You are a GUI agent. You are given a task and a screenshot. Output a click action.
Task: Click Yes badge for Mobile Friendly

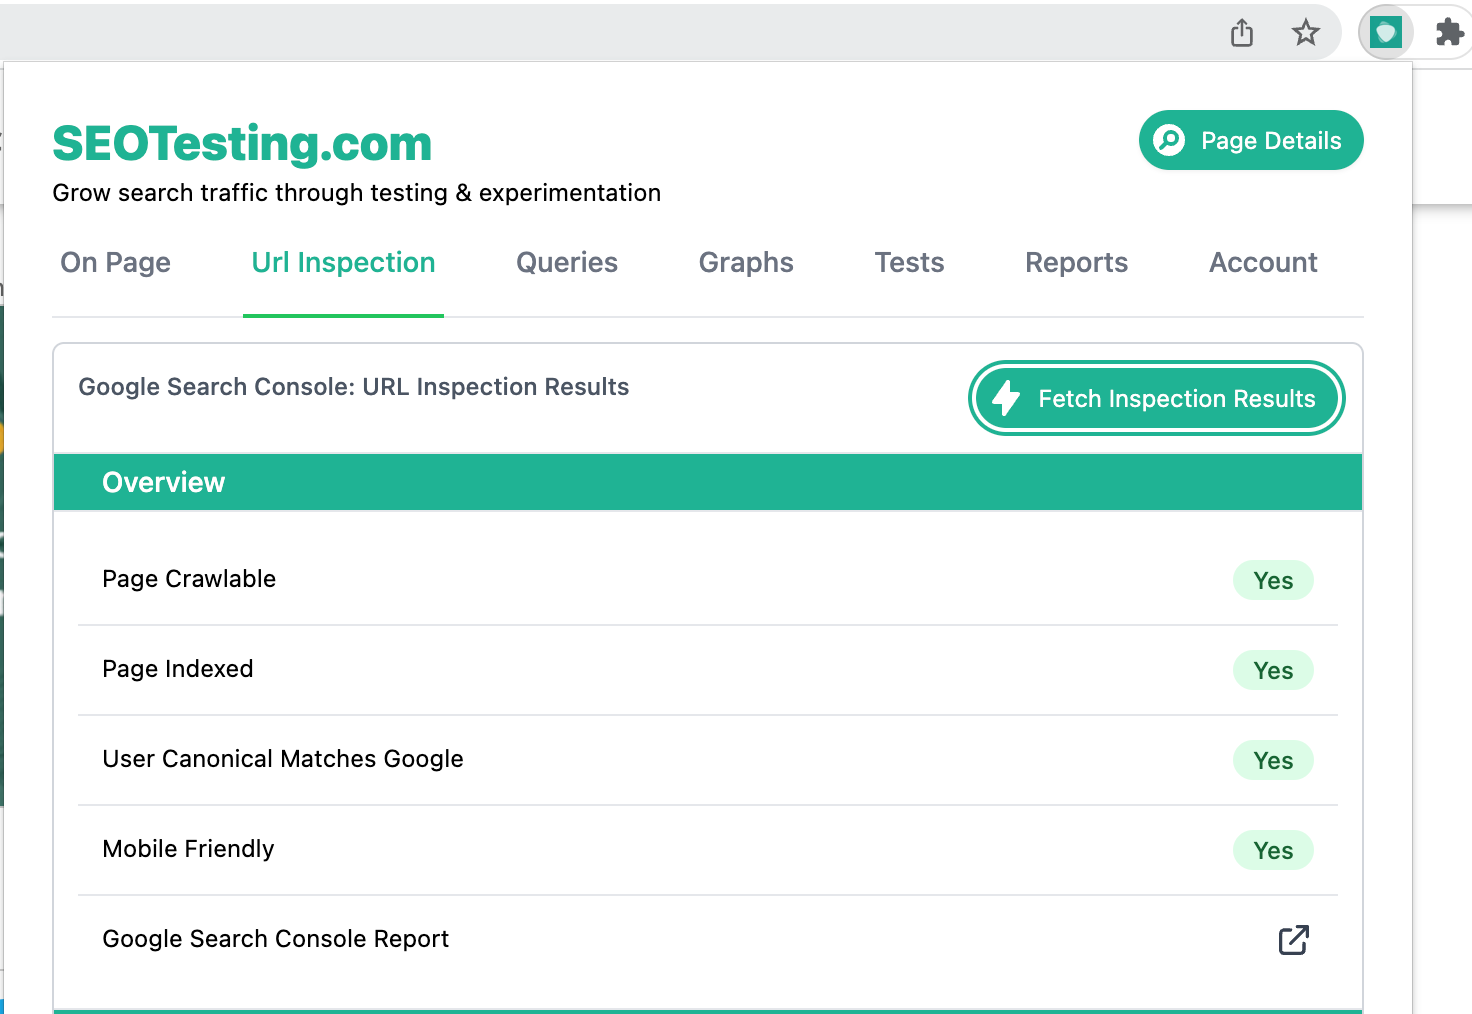coord(1273,850)
